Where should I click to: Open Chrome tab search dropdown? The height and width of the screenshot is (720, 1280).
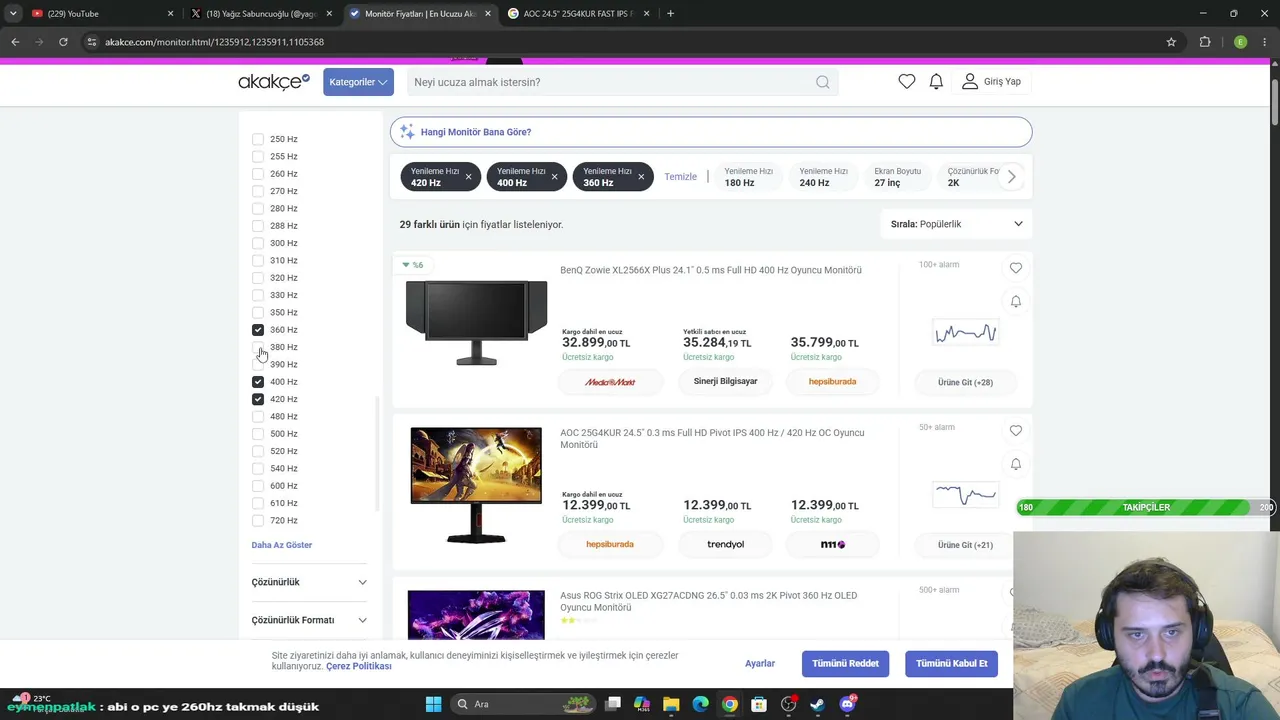point(13,14)
